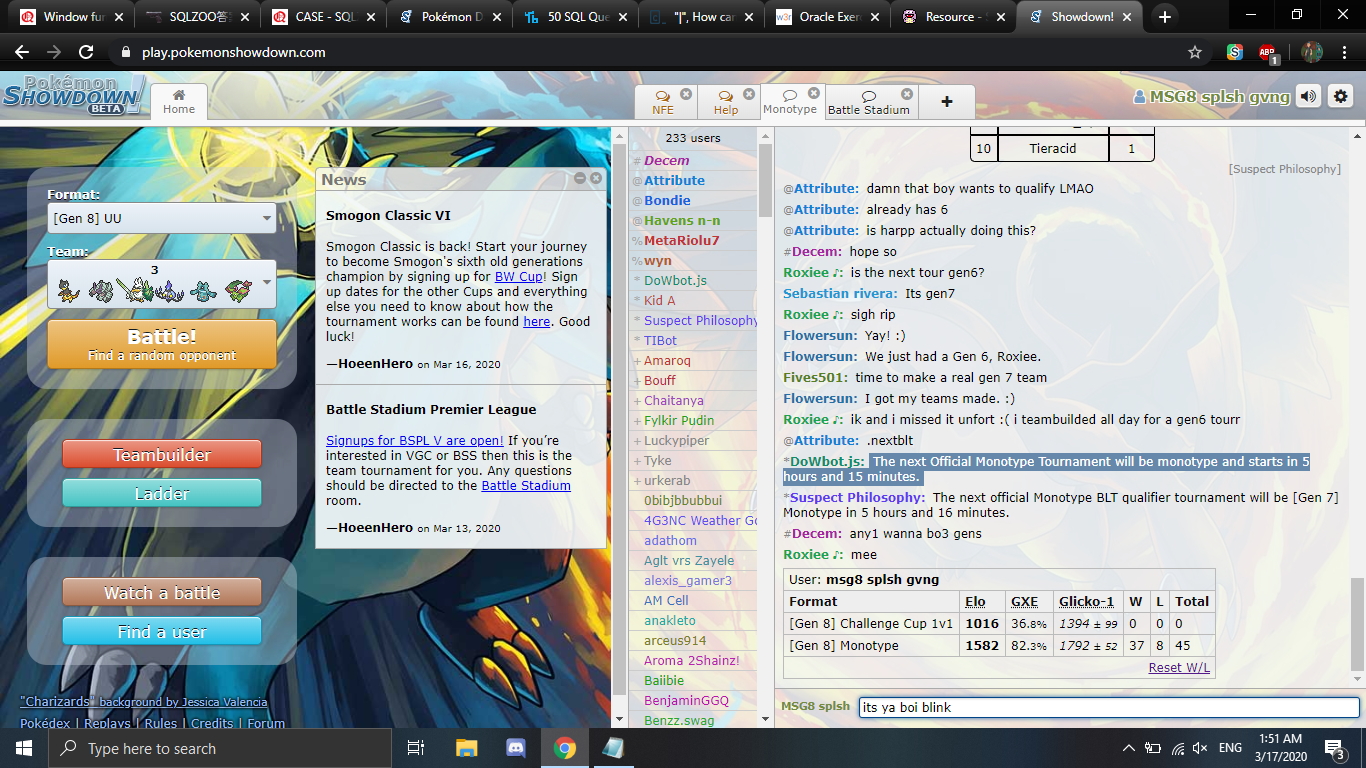
Task: Minimize the News panel
Action: 580,178
